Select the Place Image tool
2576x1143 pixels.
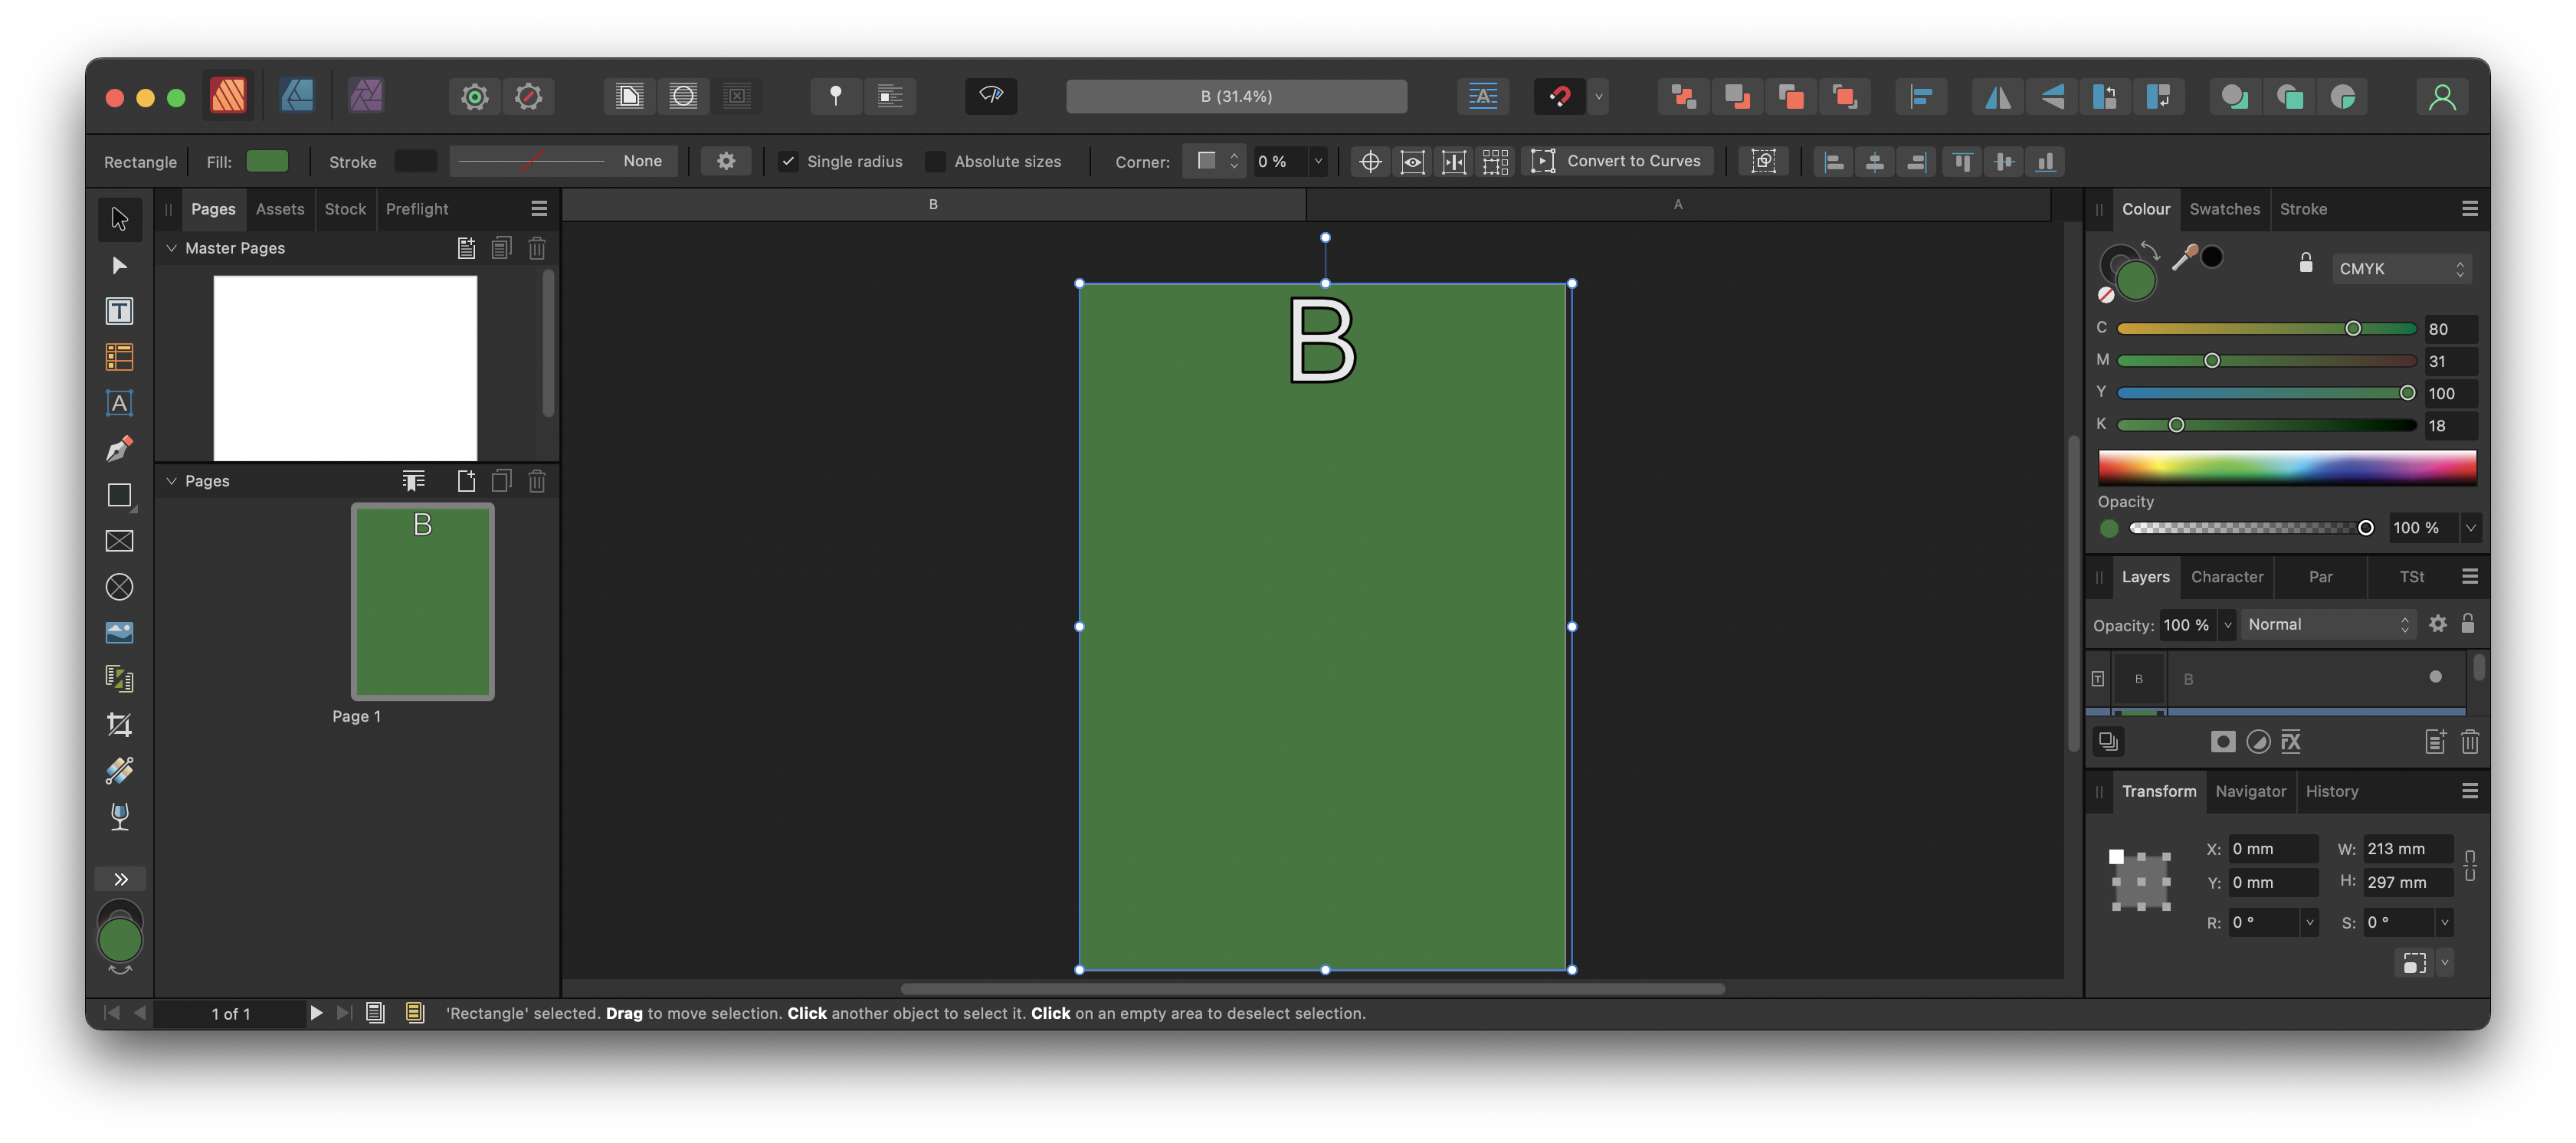pos(119,633)
